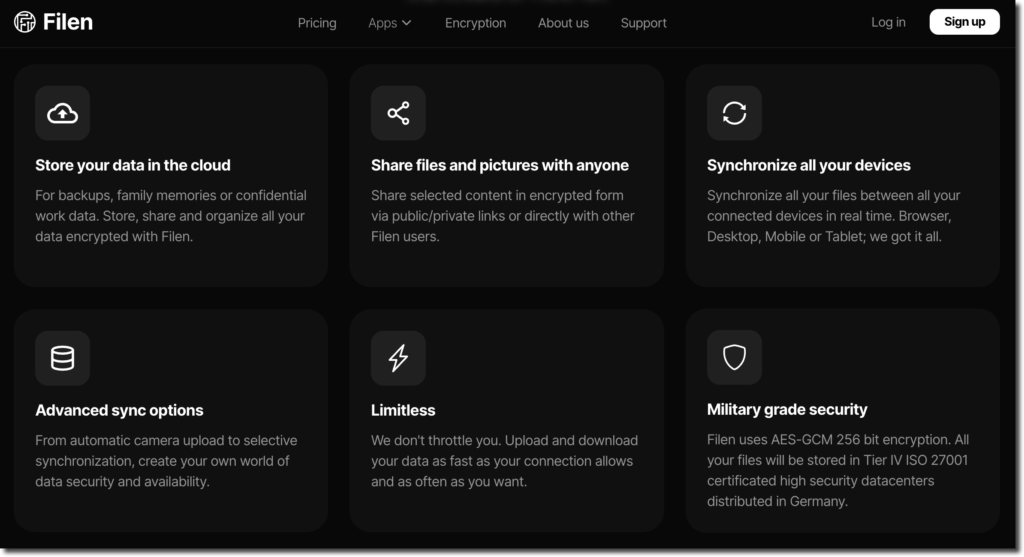1024x557 pixels.
Task: Click the cloud upload icon
Action: (63, 113)
